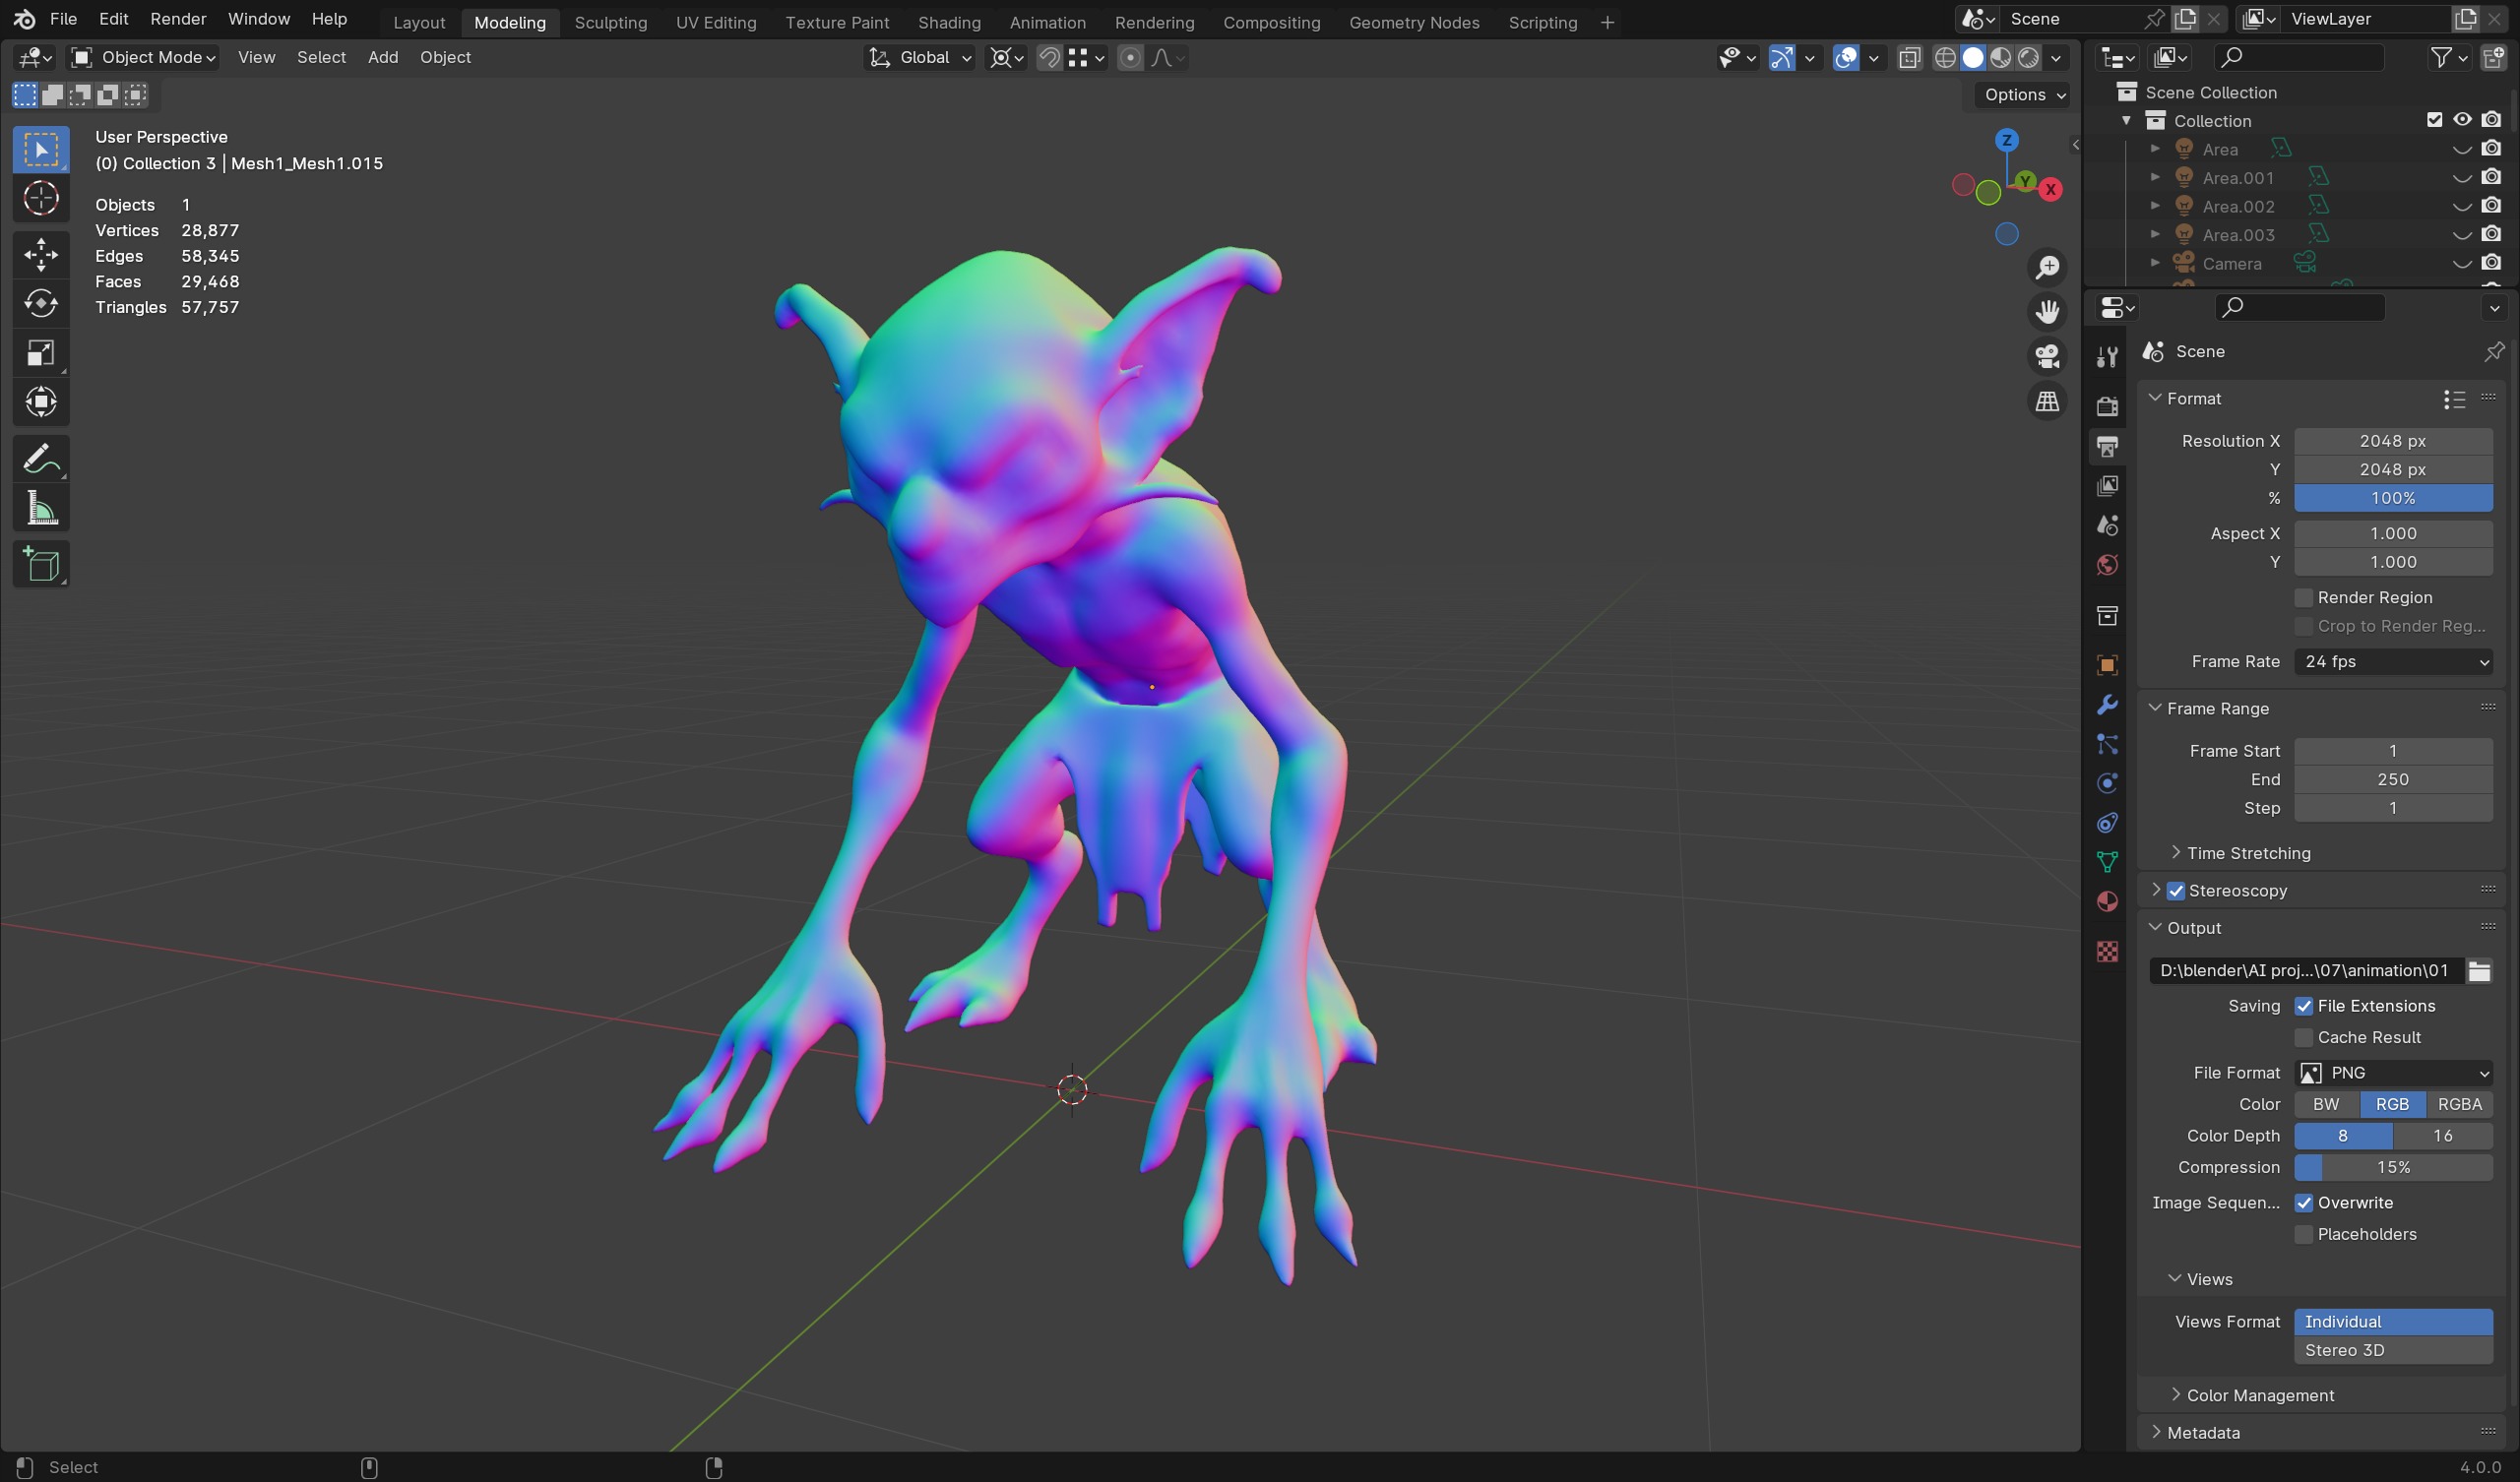Open the Particles properties tab
This screenshot has height=1482, width=2520.
[x=2107, y=744]
